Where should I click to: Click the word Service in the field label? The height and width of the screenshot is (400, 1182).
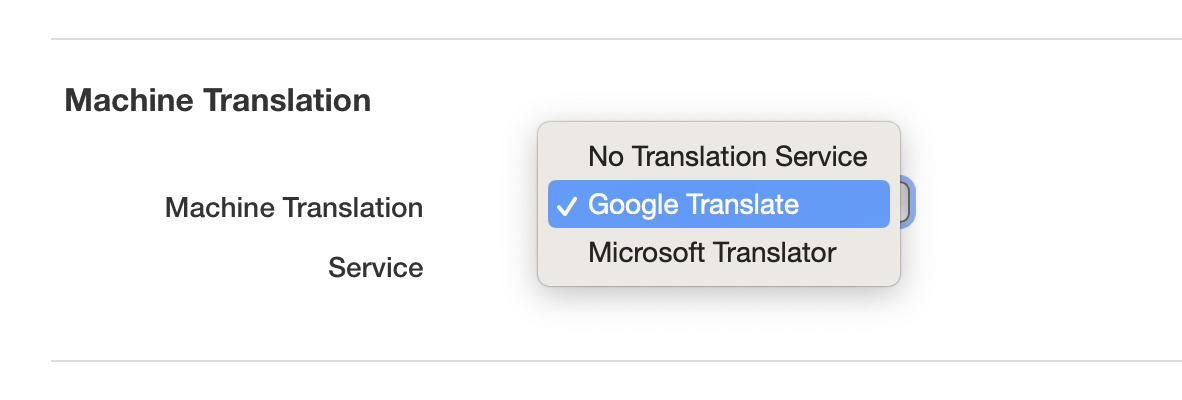(375, 267)
